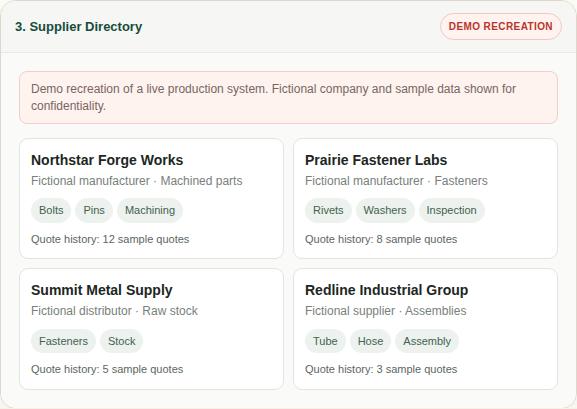This screenshot has width=577, height=409.
Task: Click 'Fictional manufacturer · Fasteners' subtitle
Action: 396,181
